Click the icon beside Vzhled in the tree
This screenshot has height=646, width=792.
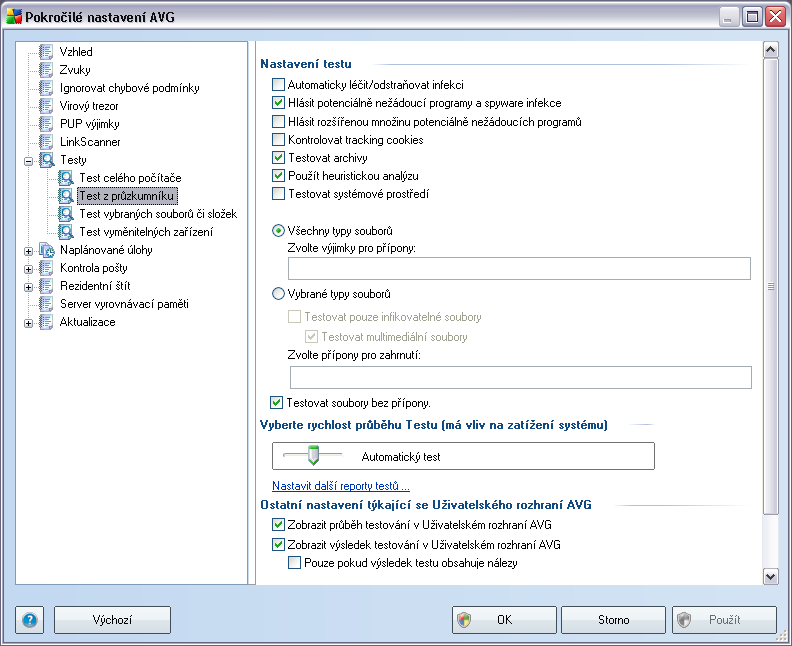46,52
